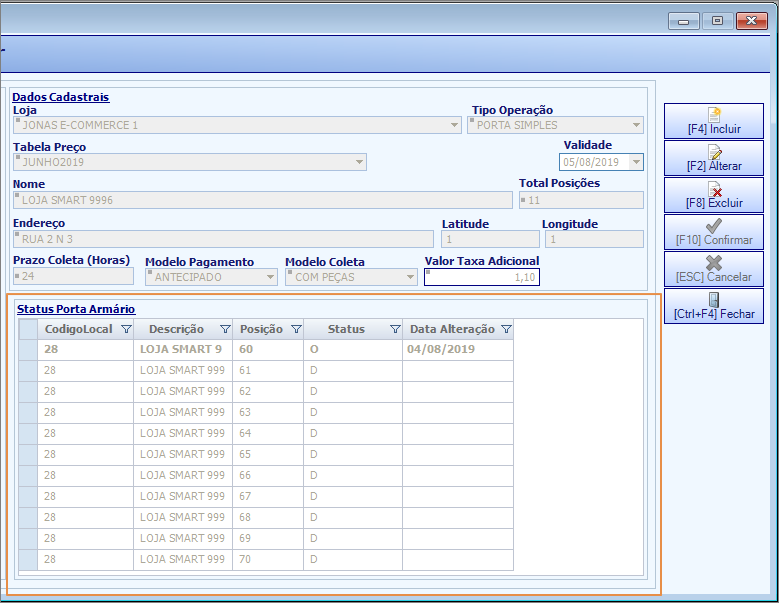
Task: Open the Posição column filter funnel
Action: coord(296,329)
